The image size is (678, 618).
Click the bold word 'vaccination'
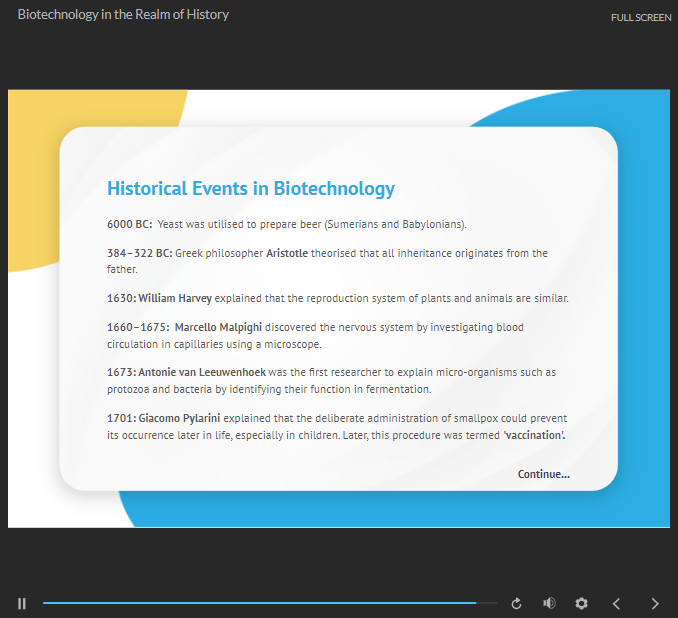535,435
